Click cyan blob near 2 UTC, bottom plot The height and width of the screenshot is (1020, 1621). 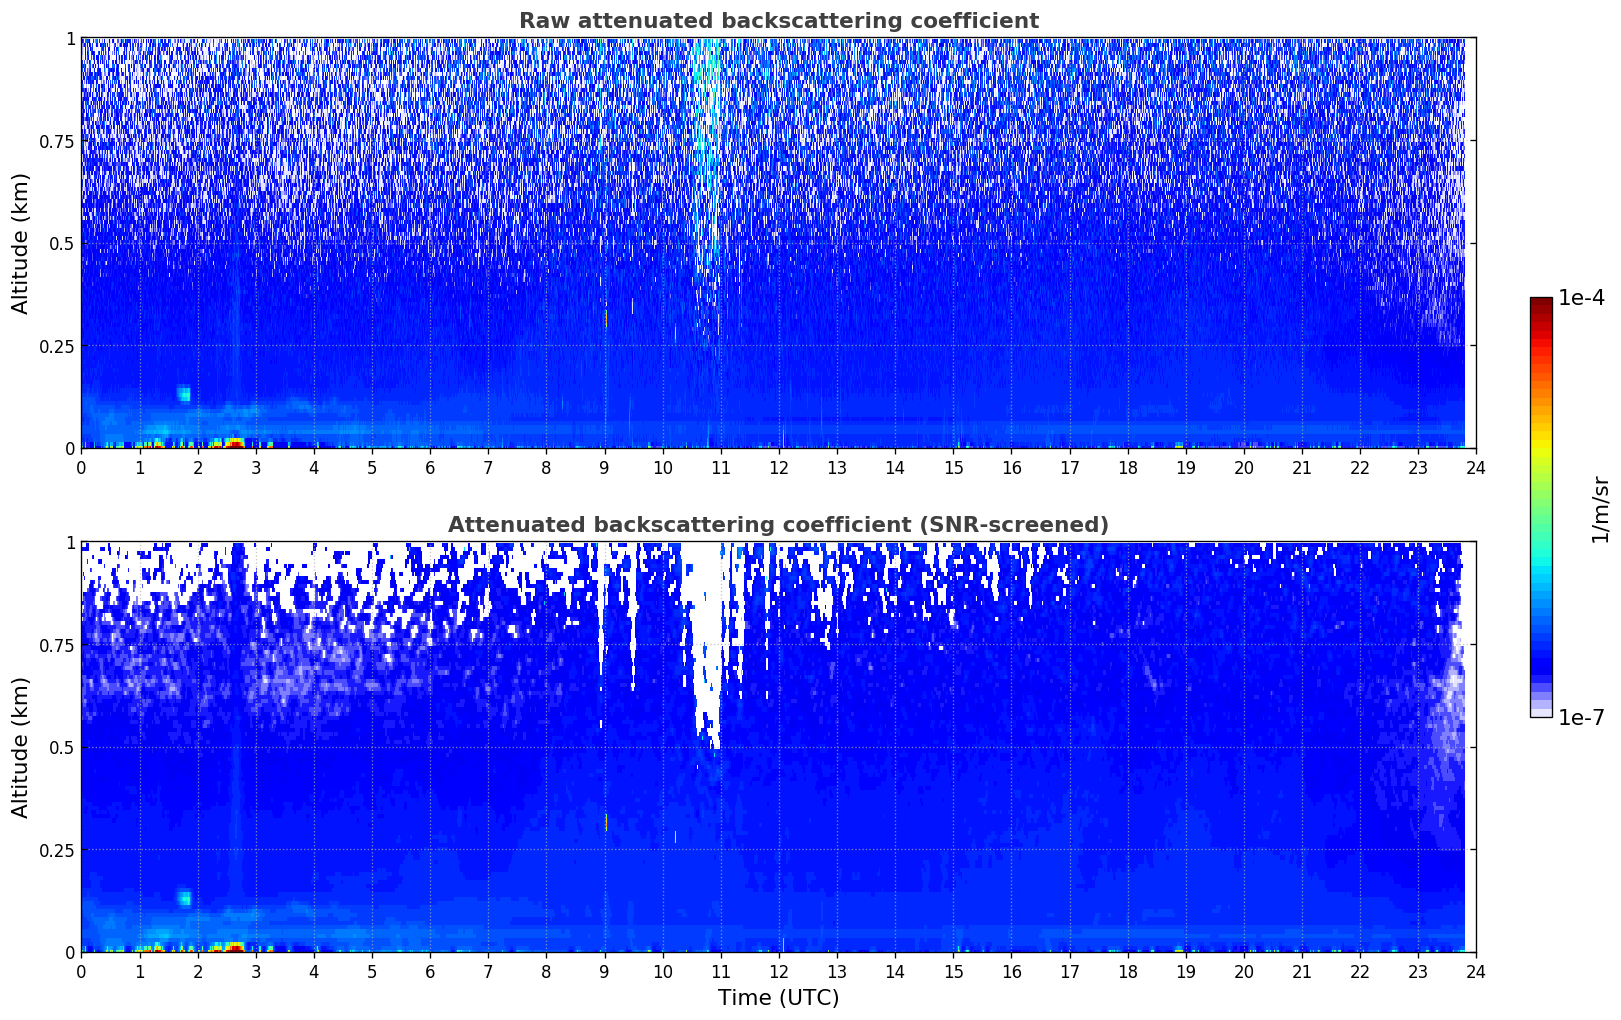click(x=184, y=898)
